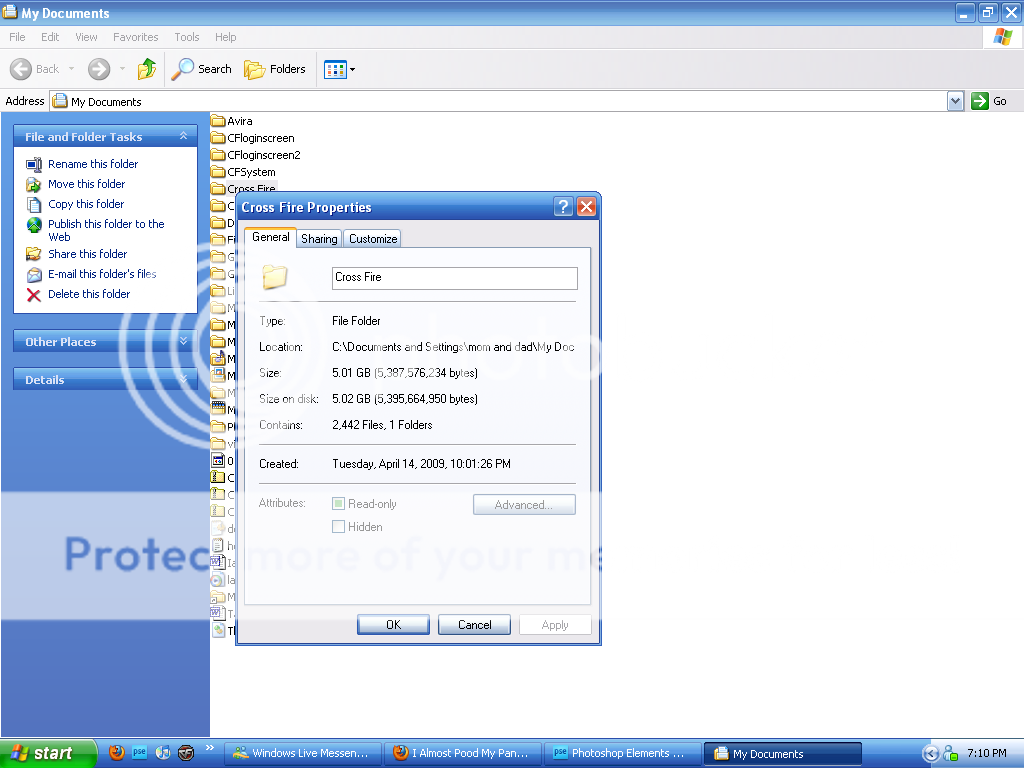This screenshot has height=768, width=1024.
Task: Expand the address bar dropdown arrow
Action: coord(955,101)
